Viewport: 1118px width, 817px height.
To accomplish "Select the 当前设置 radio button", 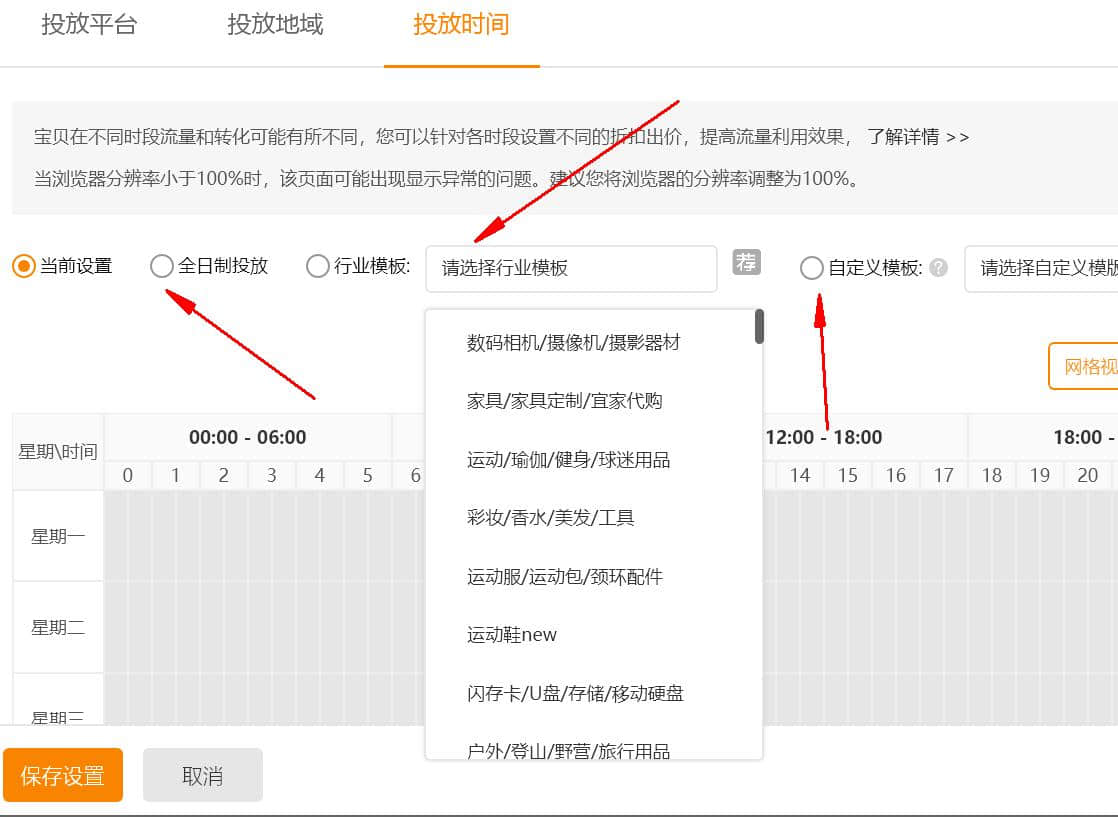I will coord(24,267).
